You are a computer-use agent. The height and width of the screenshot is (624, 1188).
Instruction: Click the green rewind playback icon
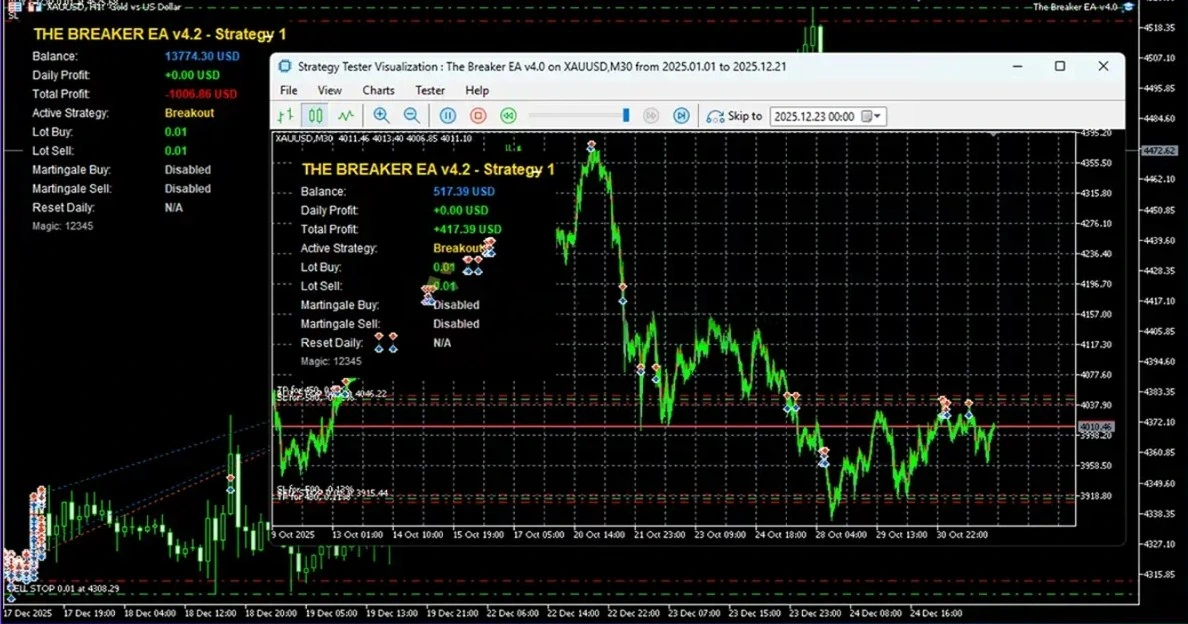pyautogui.click(x=508, y=116)
